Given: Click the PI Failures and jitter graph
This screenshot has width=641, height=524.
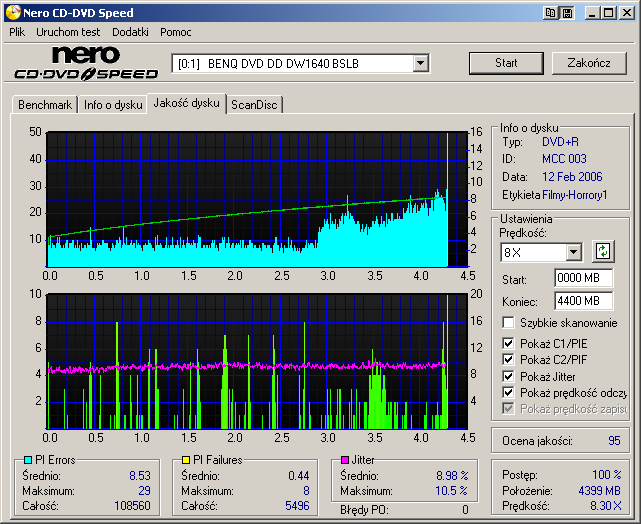Looking at the screenshot, I should point(257,361).
